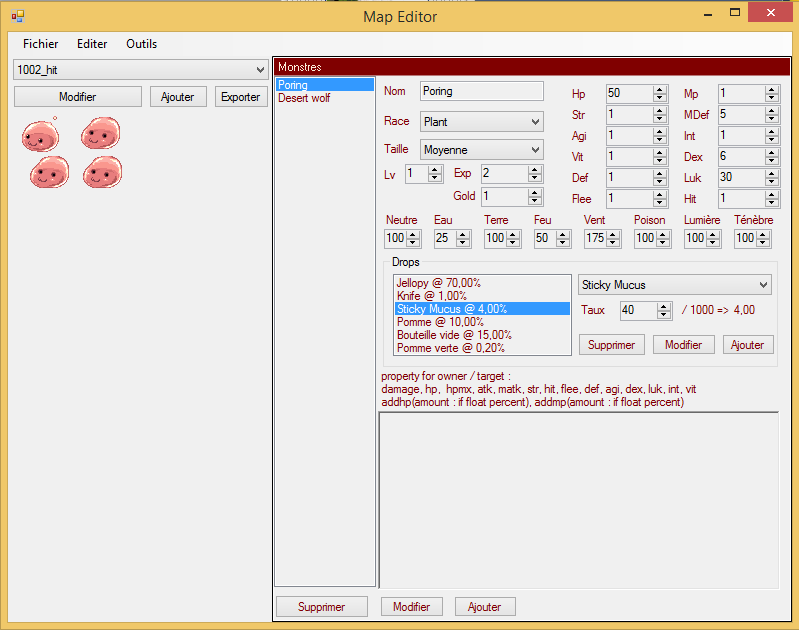Click Modifier in the Drops group
Screen dimensions: 799x630
point(683,345)
